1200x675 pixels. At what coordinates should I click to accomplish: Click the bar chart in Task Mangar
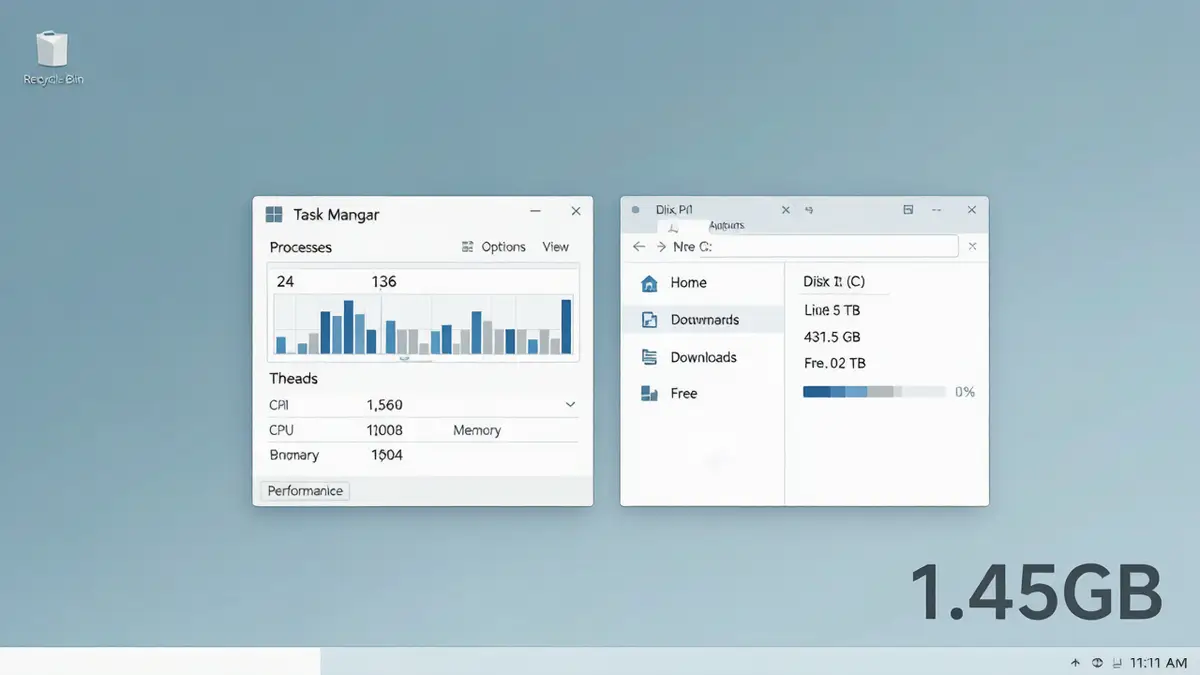click(x=423, y=326)
